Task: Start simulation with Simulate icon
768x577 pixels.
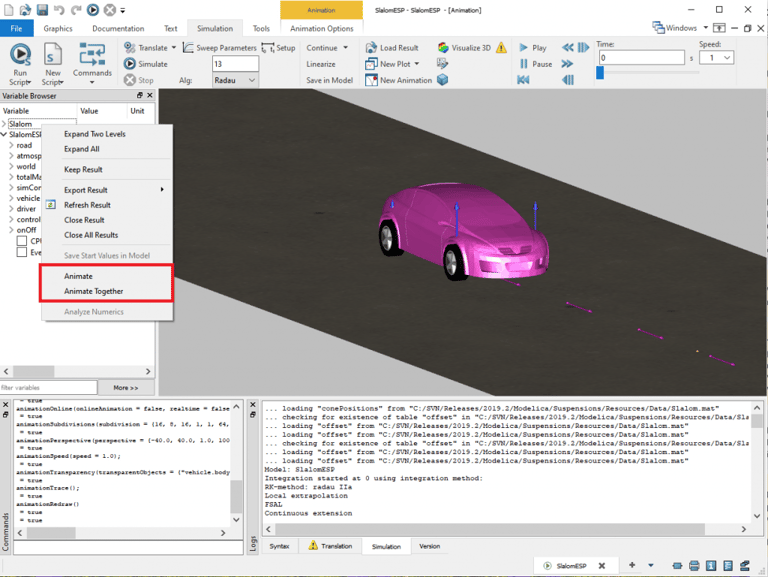Action: coord(129,64)
